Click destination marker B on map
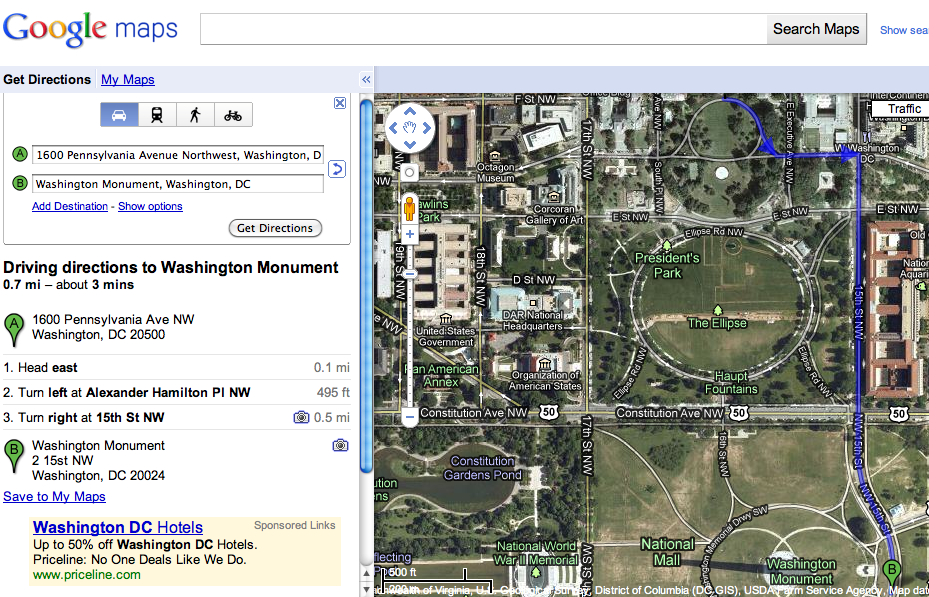Screen dimensions: 929x597 coord(891,574)
